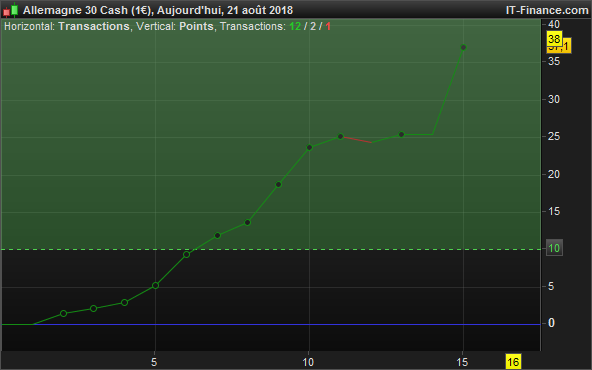Click the y-axis value 35
This screenshot has height=370, width=592.
tap(554, 61)
